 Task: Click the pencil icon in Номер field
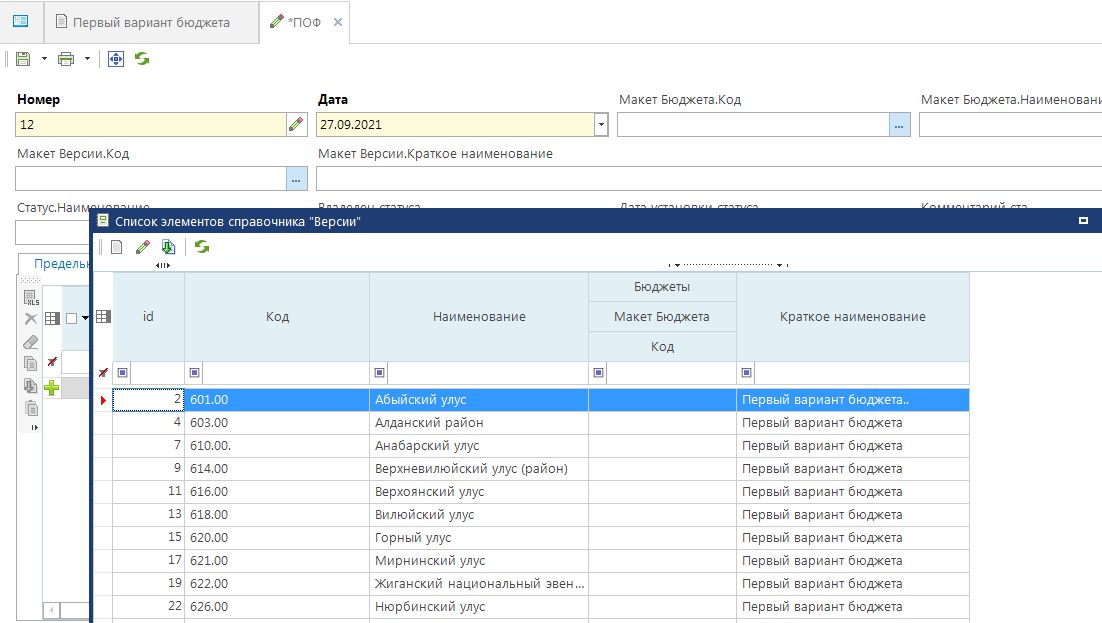(296, 125)
